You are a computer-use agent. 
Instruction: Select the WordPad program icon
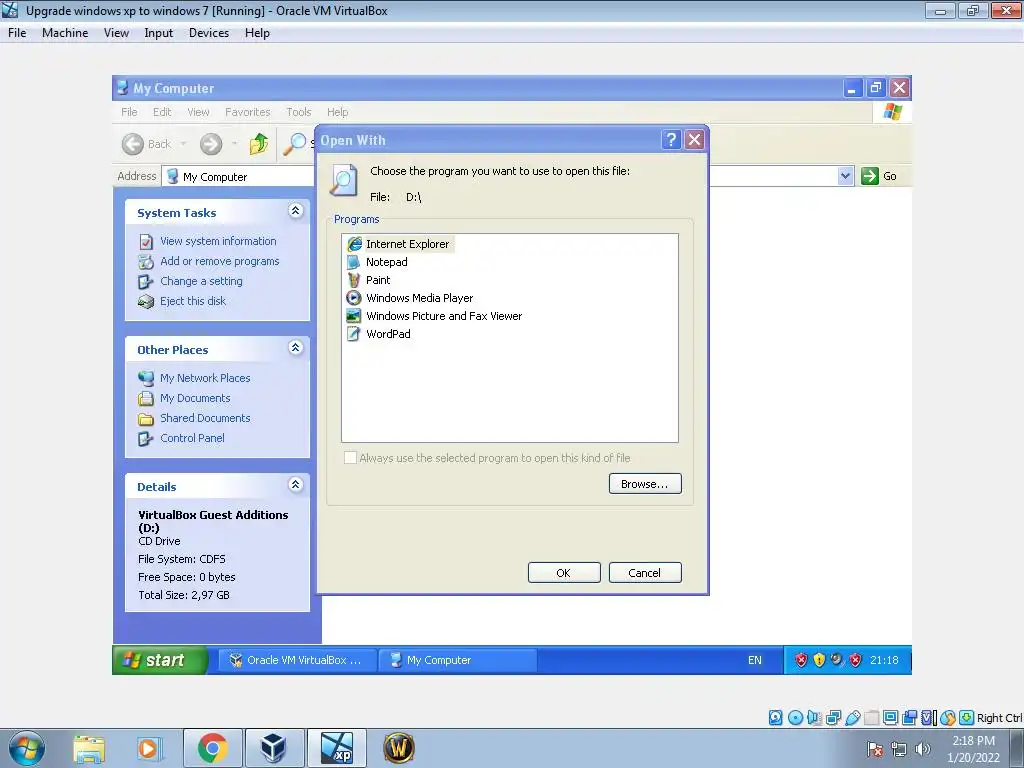[x=353, y=334]
